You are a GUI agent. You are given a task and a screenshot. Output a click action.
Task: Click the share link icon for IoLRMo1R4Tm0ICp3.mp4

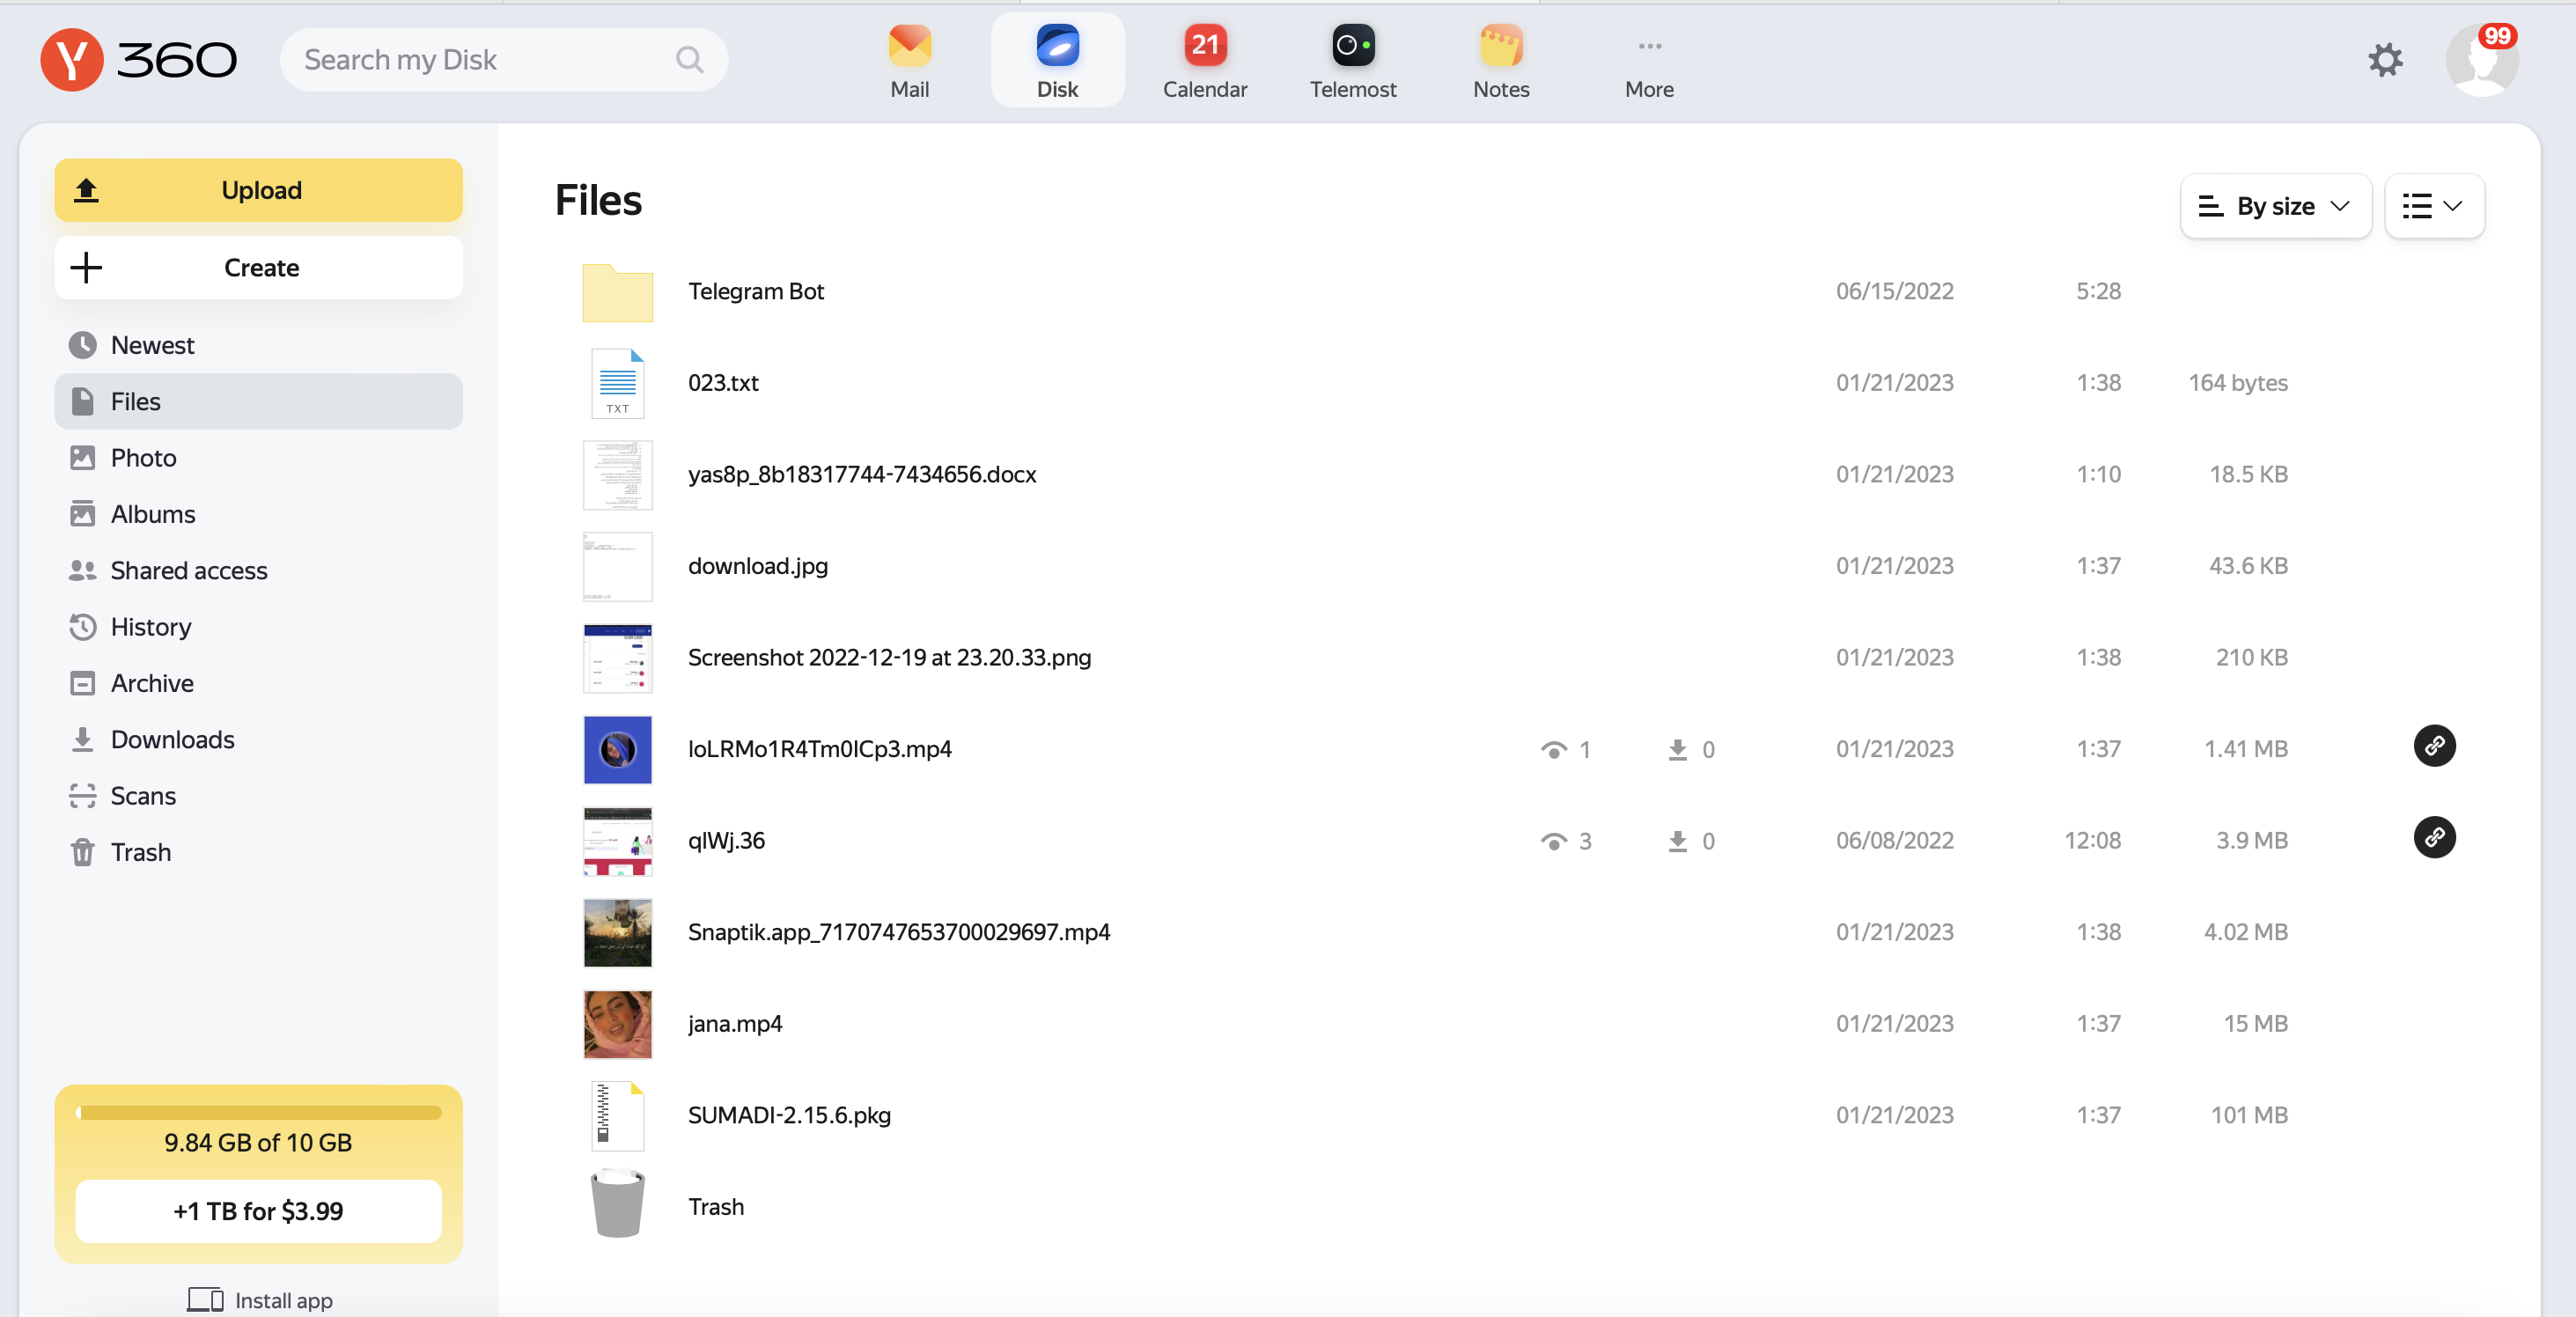pos(2433,746)
